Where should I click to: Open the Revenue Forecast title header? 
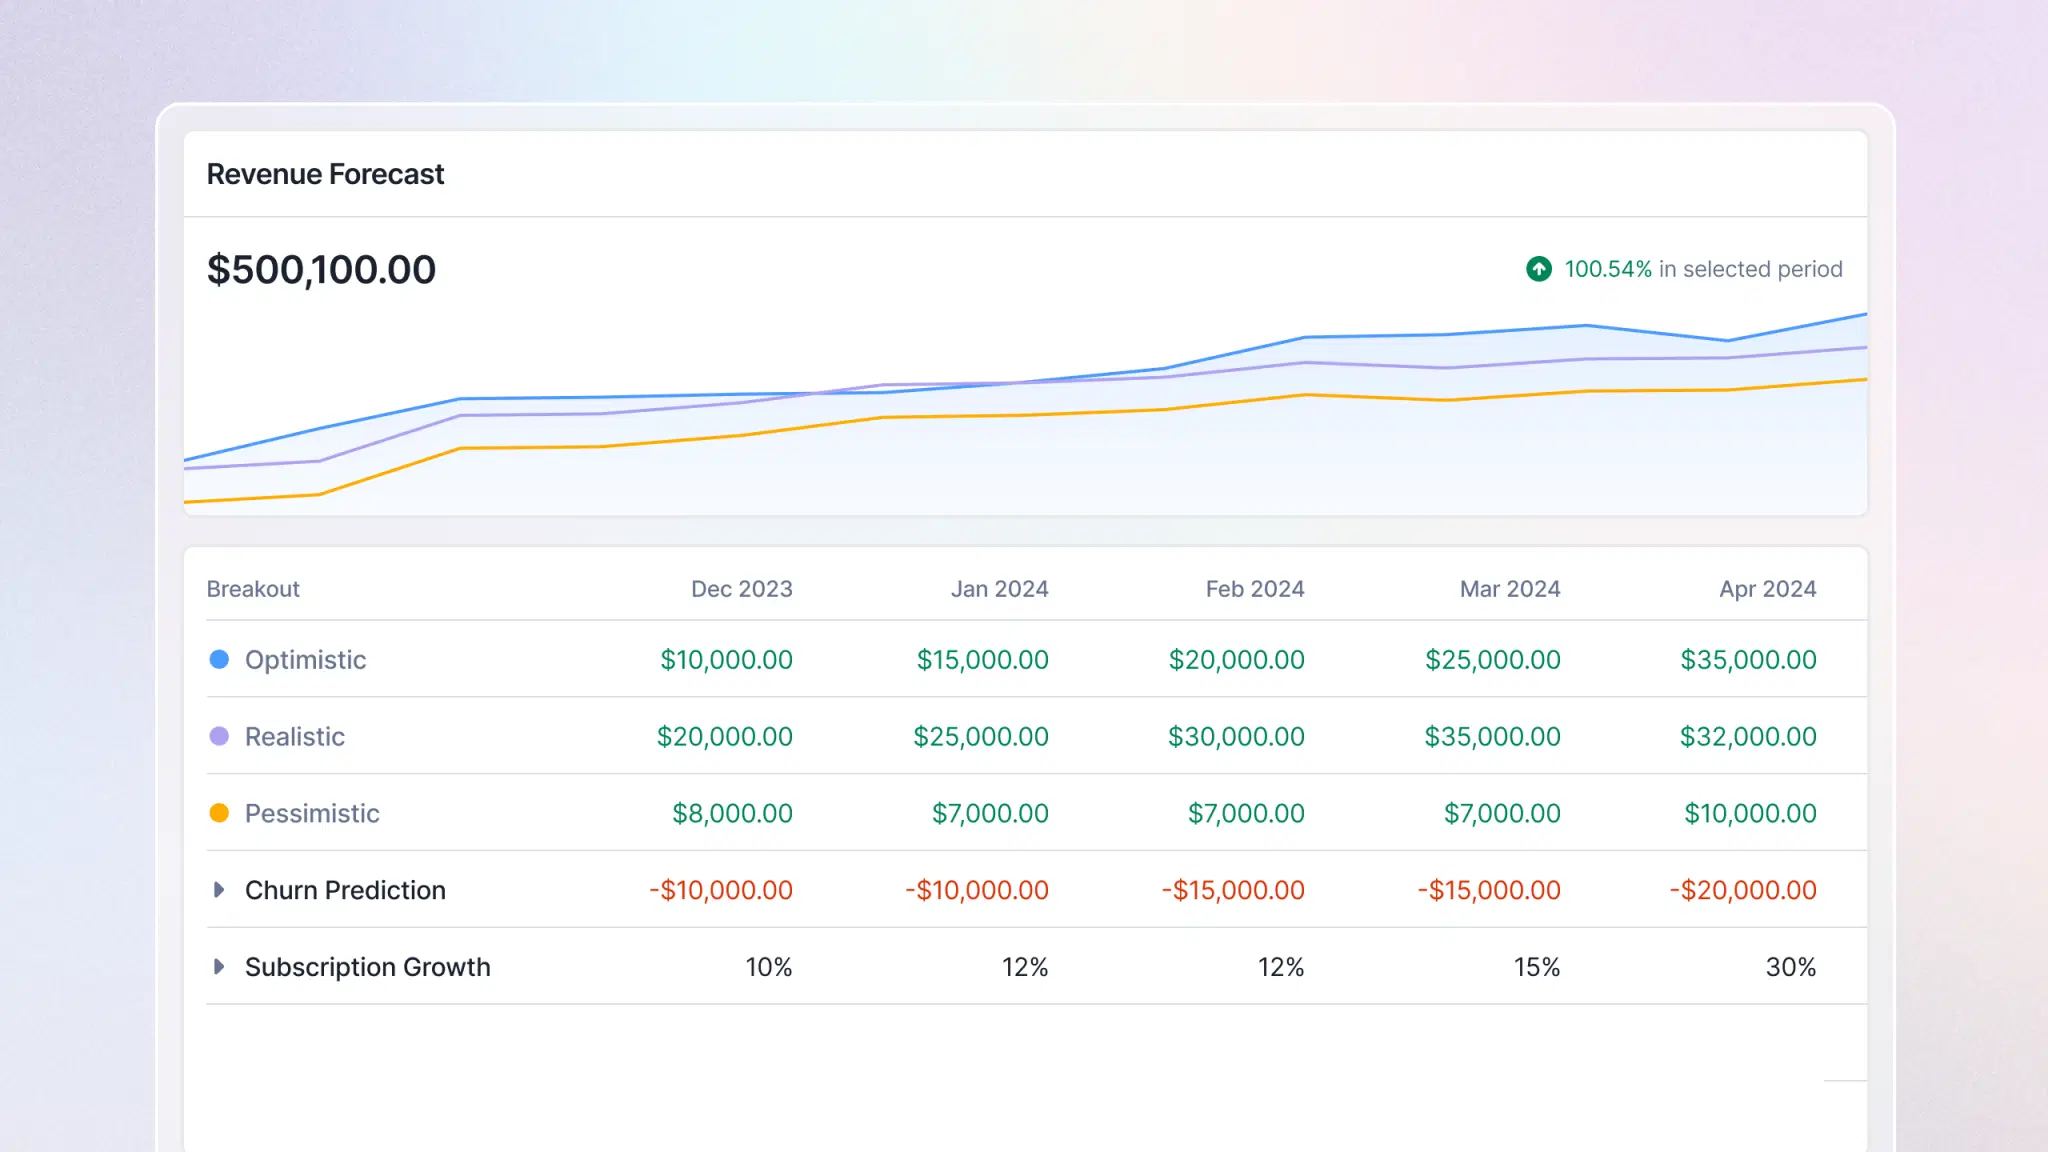click(325, 174)
